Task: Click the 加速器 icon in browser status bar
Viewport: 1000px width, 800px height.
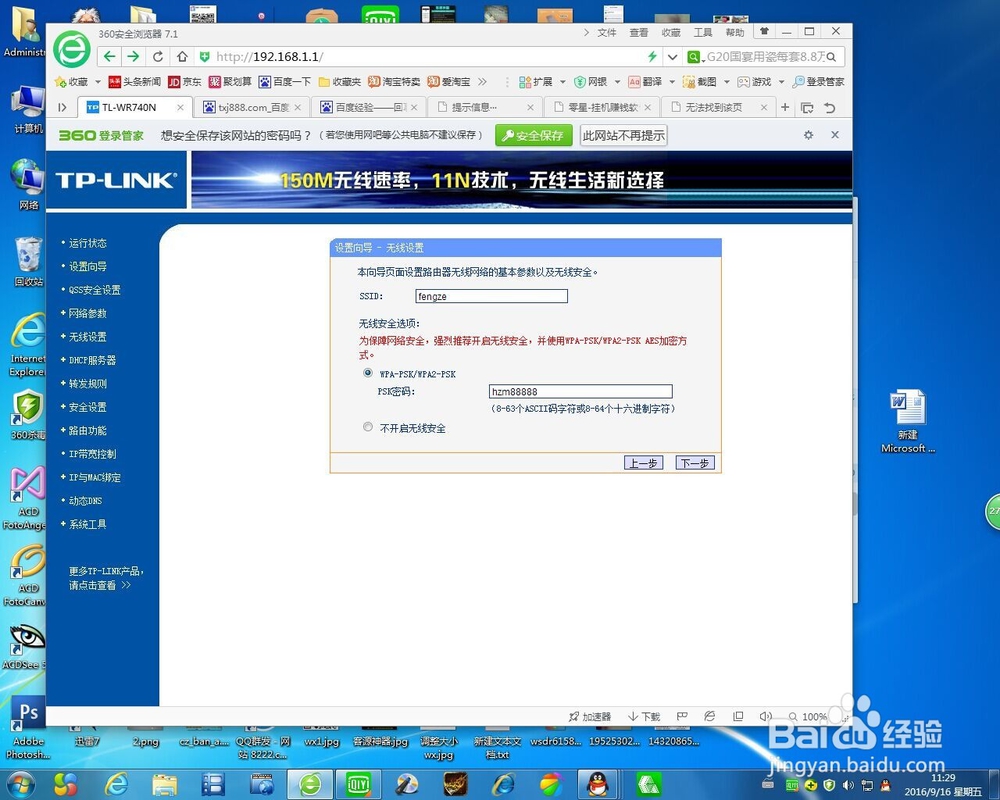Action: [x=586, y=717]
